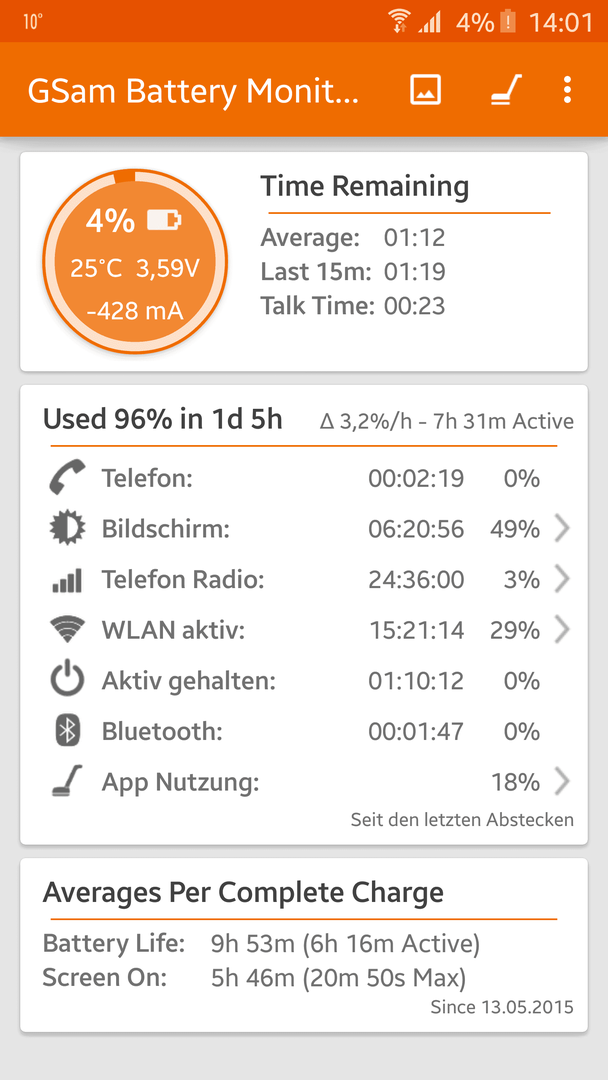Image resolution: width=608 pixels, height=1080 pixels.
Task: Tap the status bar battery indicator
Action: [x=507, y=22]
